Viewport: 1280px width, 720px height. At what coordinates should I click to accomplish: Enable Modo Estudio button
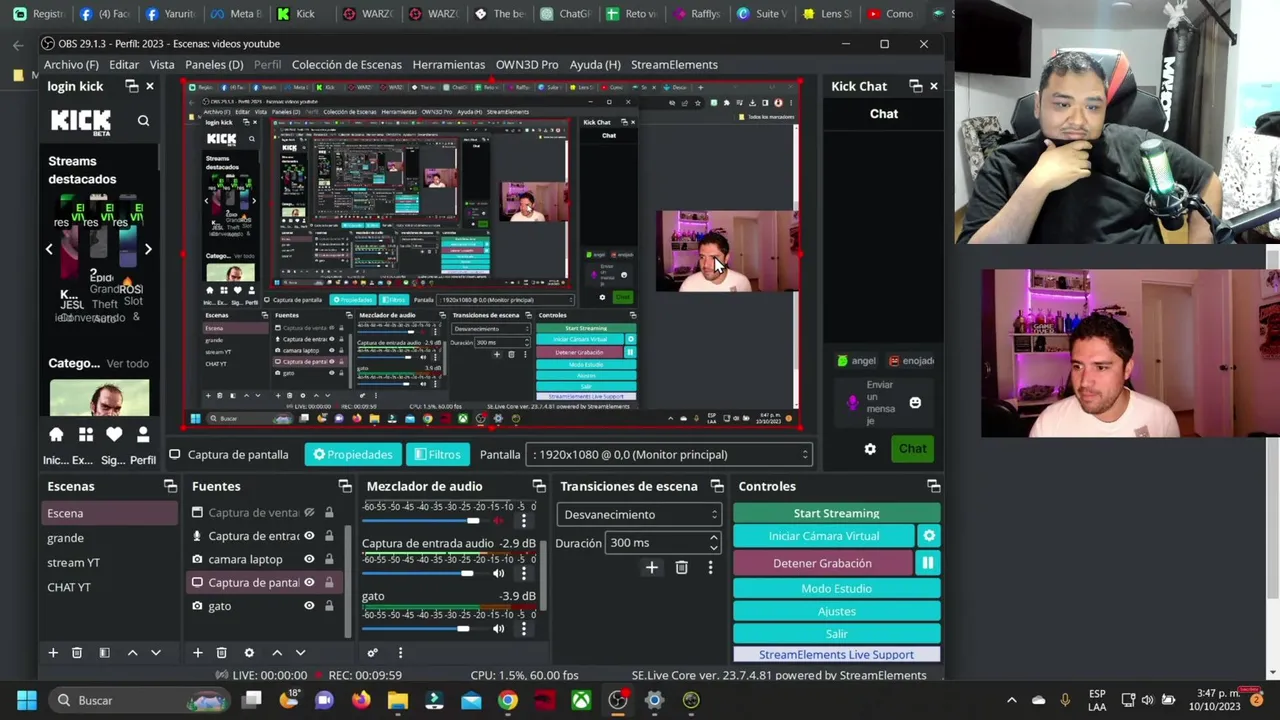837,589
